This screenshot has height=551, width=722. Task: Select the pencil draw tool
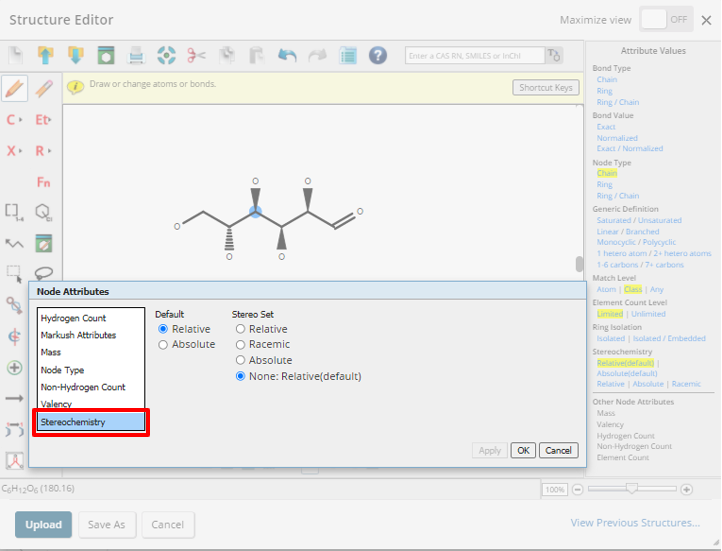pos(14,88)
